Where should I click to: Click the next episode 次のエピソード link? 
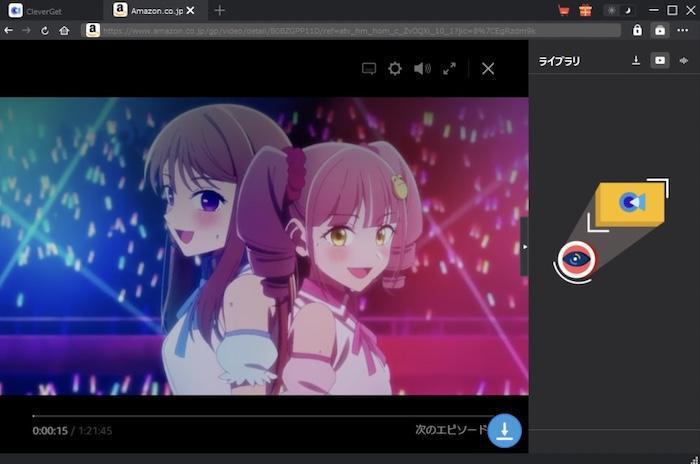(451, 430)
